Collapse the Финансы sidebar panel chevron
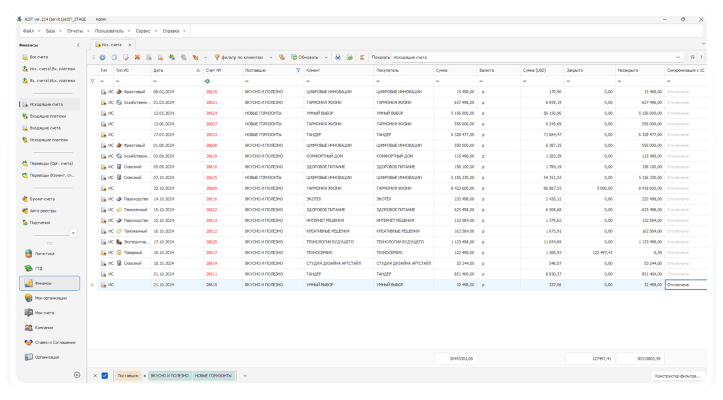The height and width of the screenshot is (400, 723). pos(78,45)
